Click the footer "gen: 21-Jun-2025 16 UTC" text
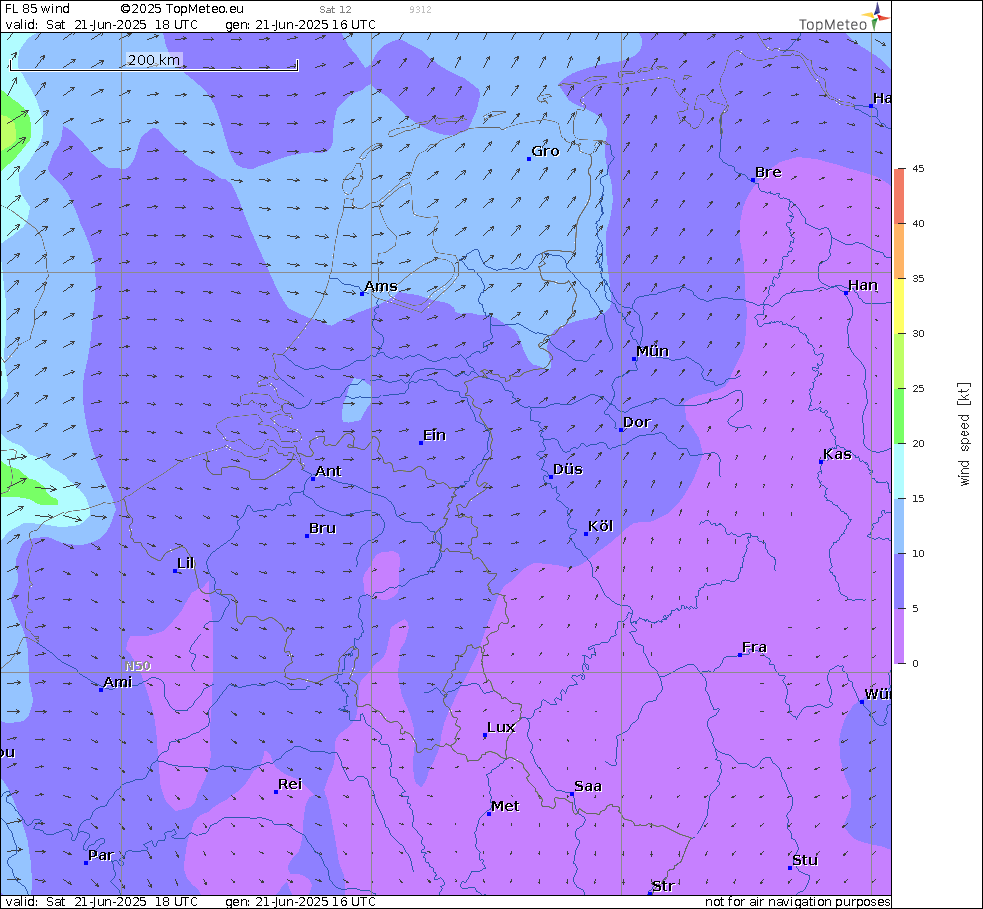Screen dimensions: 983x909 point(301,901)
